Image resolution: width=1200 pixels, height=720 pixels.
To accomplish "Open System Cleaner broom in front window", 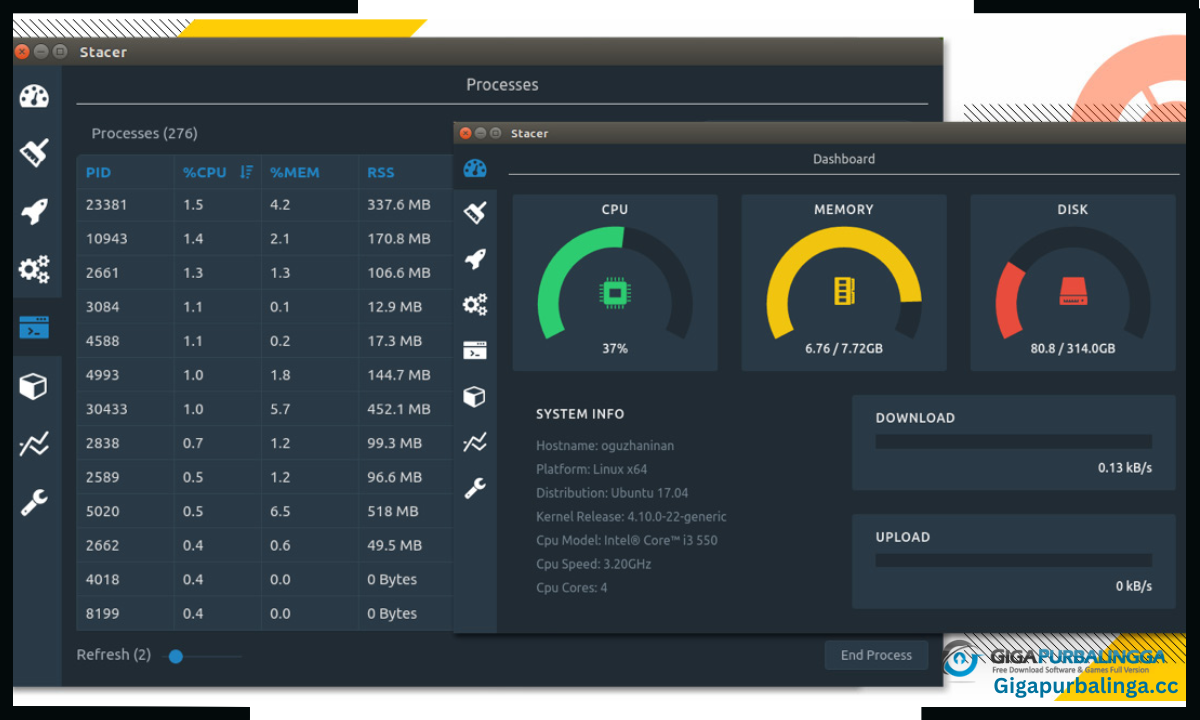I will 475,212.
